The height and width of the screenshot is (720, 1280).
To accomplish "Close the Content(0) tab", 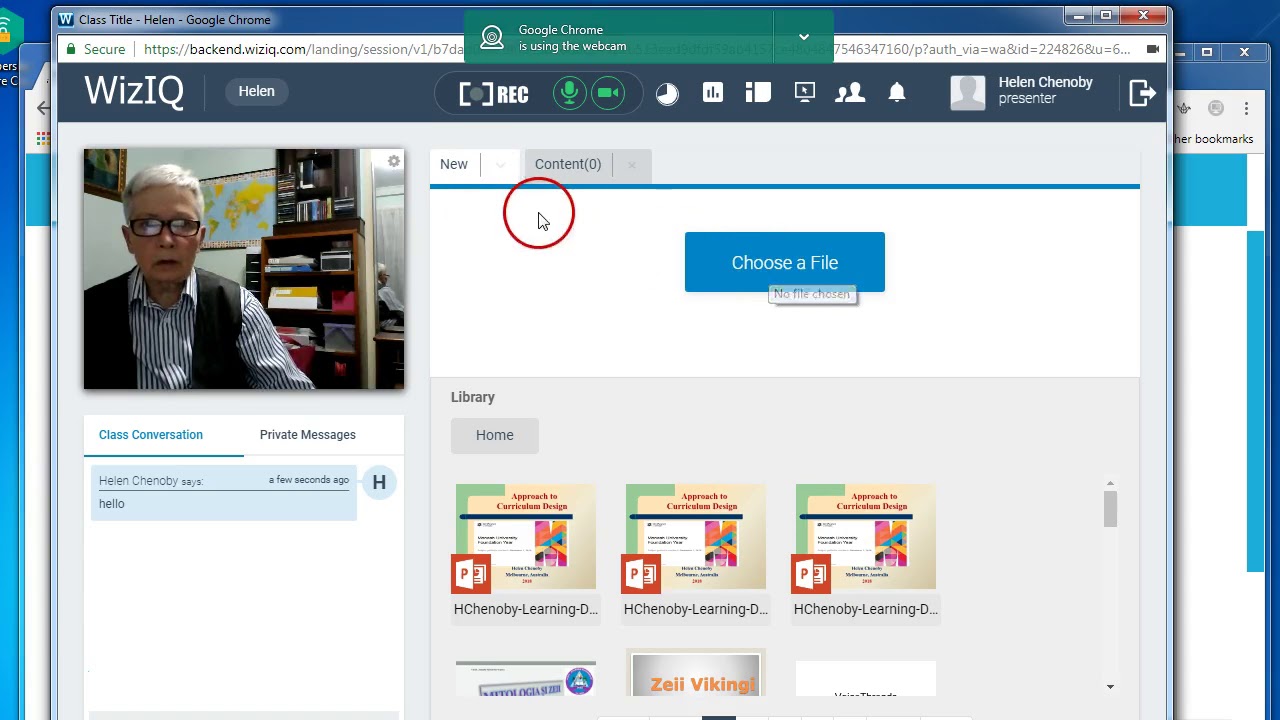I will coord(631,165).
